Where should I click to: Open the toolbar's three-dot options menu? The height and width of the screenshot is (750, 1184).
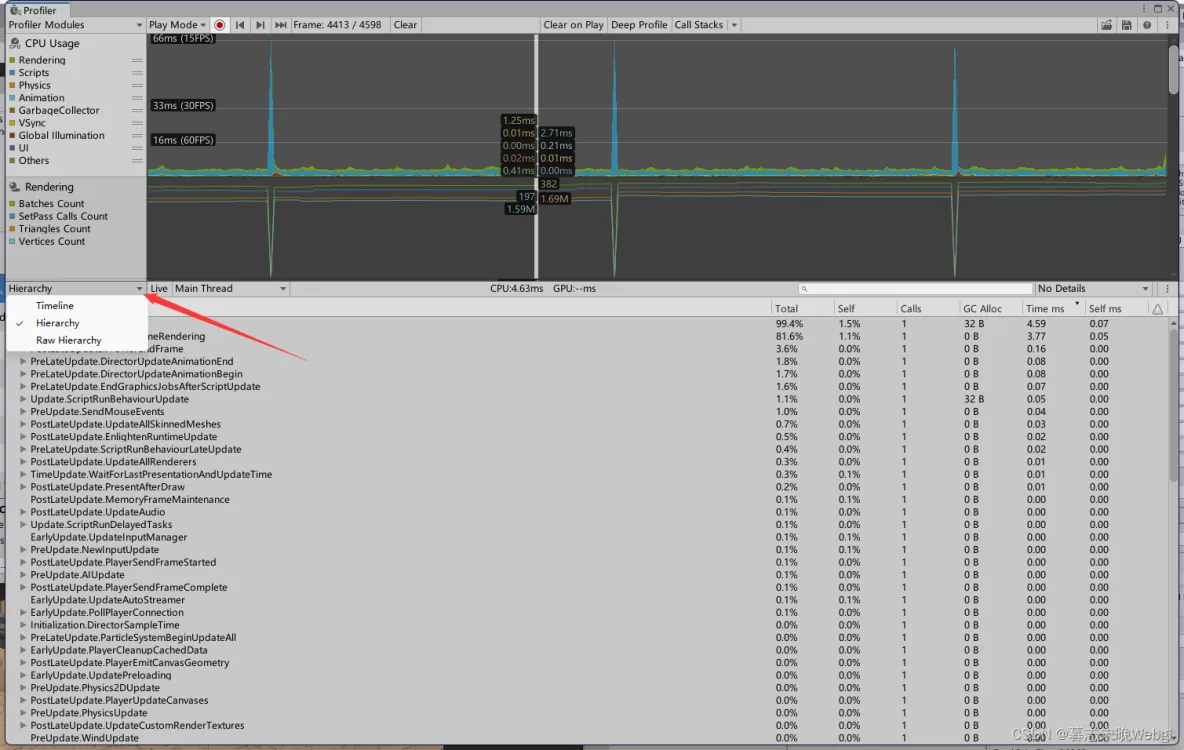click(x=1167, y=25)
